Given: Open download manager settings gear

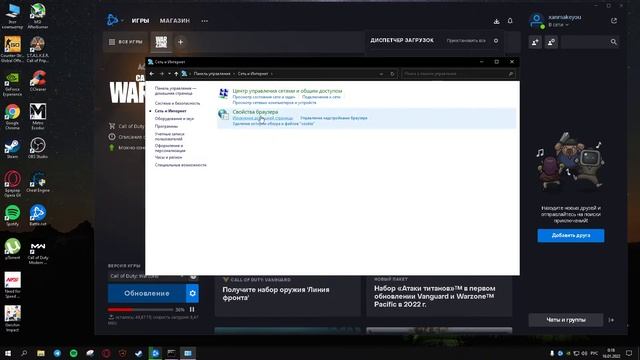Looking at the screenshot, I should 496,41.
